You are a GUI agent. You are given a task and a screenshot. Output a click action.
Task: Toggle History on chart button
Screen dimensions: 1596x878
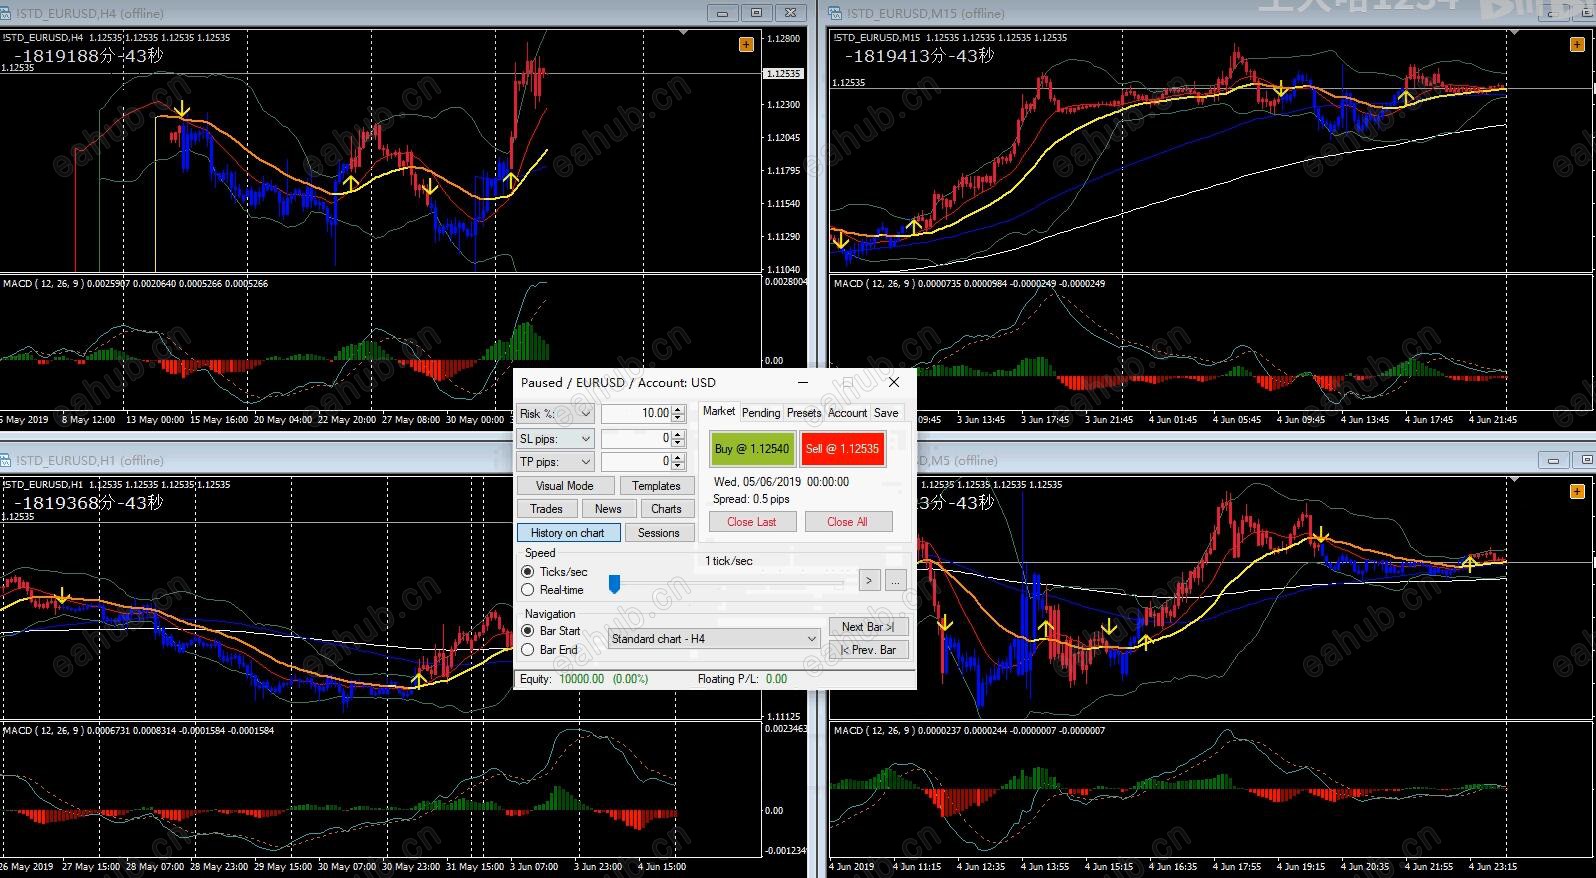[568, 533]
